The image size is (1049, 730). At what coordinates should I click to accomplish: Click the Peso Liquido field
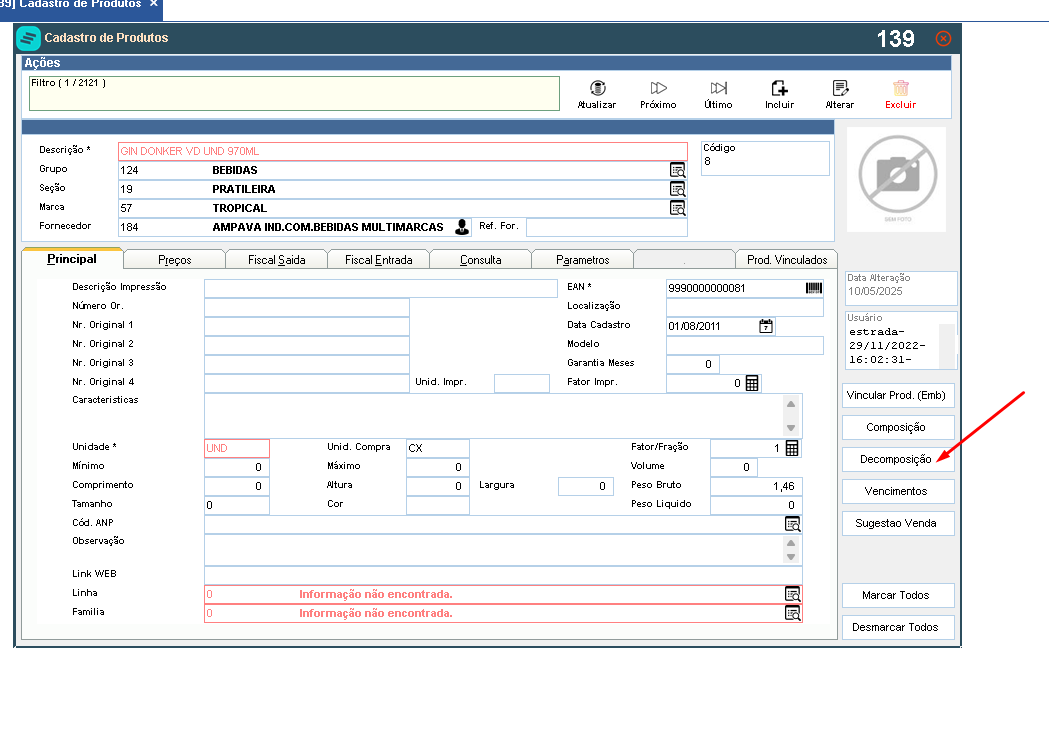pyautogui.click(x=756, y=505)
